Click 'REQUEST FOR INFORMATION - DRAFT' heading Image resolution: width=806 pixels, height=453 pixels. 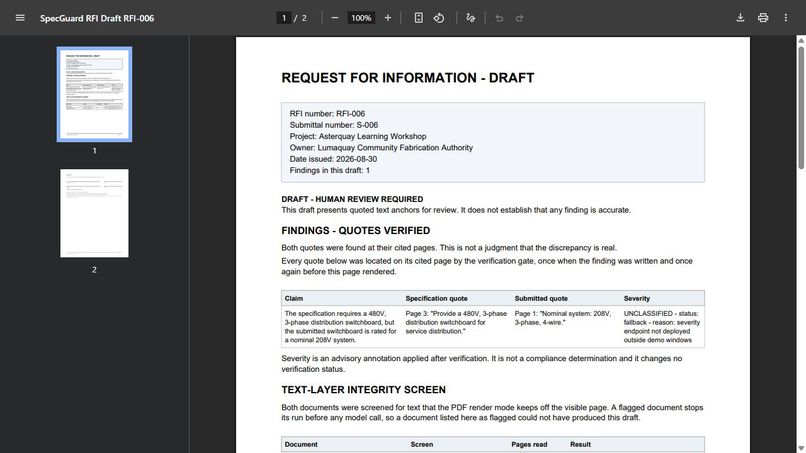coord(408,78)
